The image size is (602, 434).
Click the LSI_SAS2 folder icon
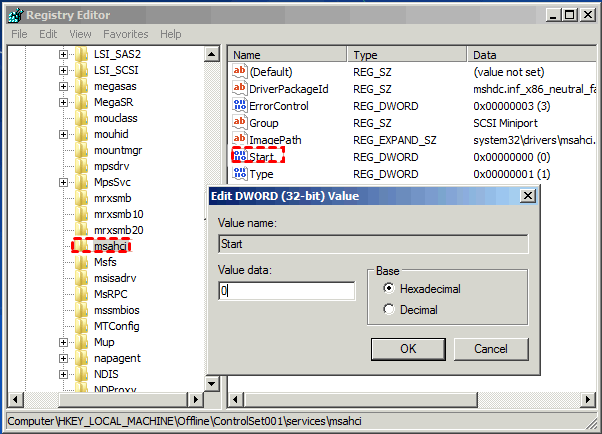(81, 54)
